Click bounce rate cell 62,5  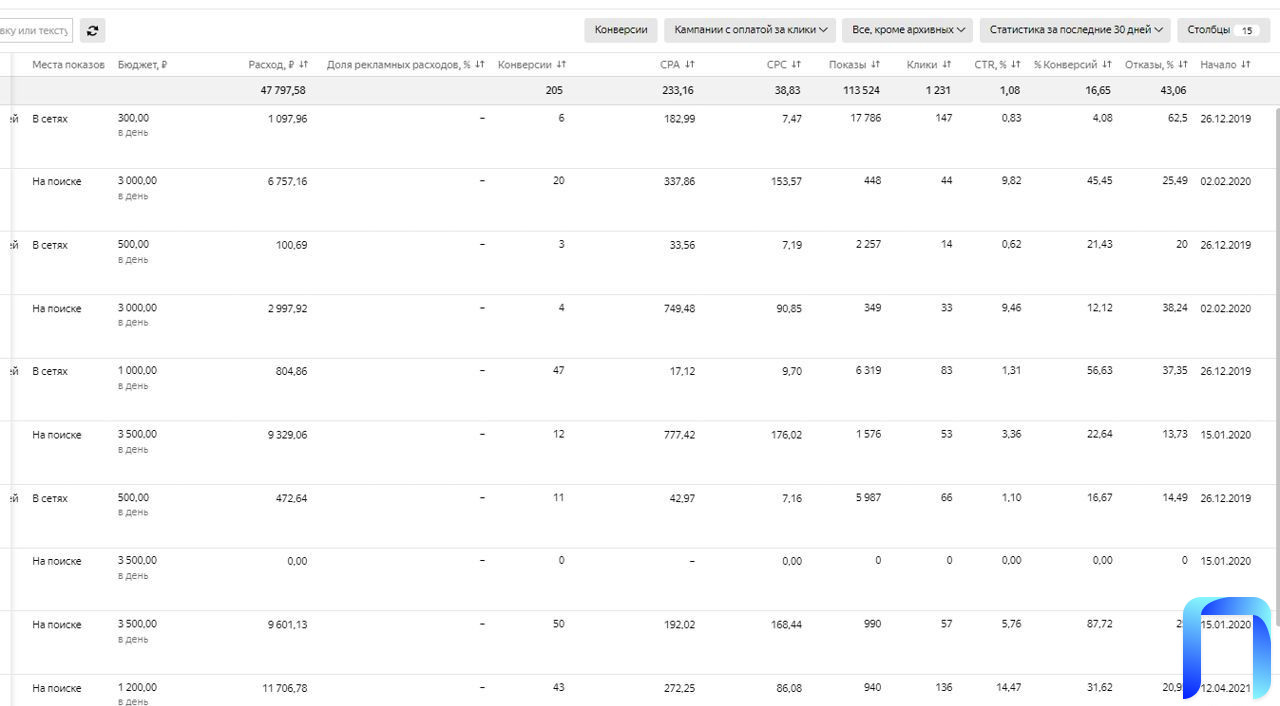pos(1178,118)
